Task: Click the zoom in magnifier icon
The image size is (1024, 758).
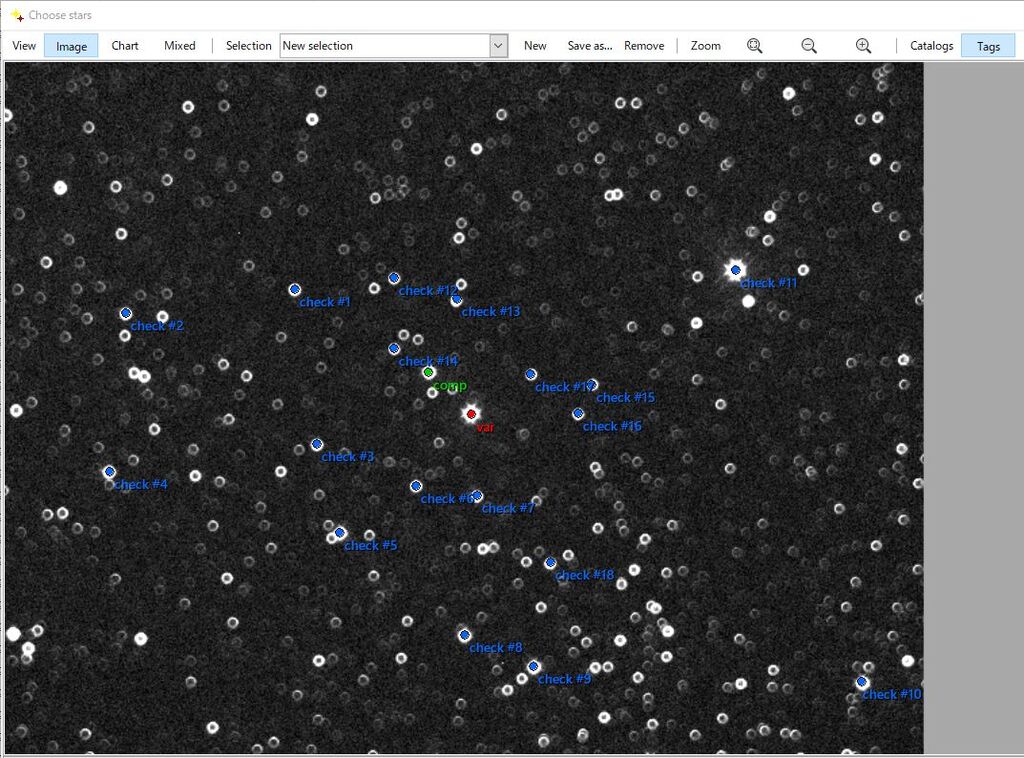Action: coord(863,46)
